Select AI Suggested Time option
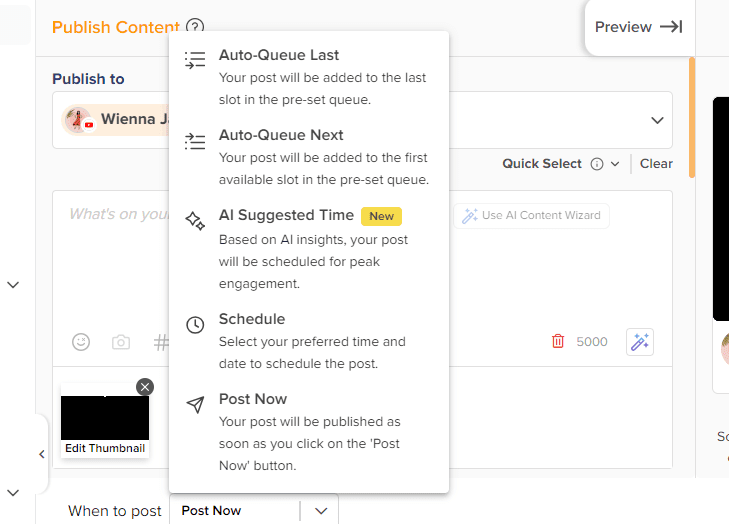The width and height of the screenshot is (729, 524). tap(286, 215)
